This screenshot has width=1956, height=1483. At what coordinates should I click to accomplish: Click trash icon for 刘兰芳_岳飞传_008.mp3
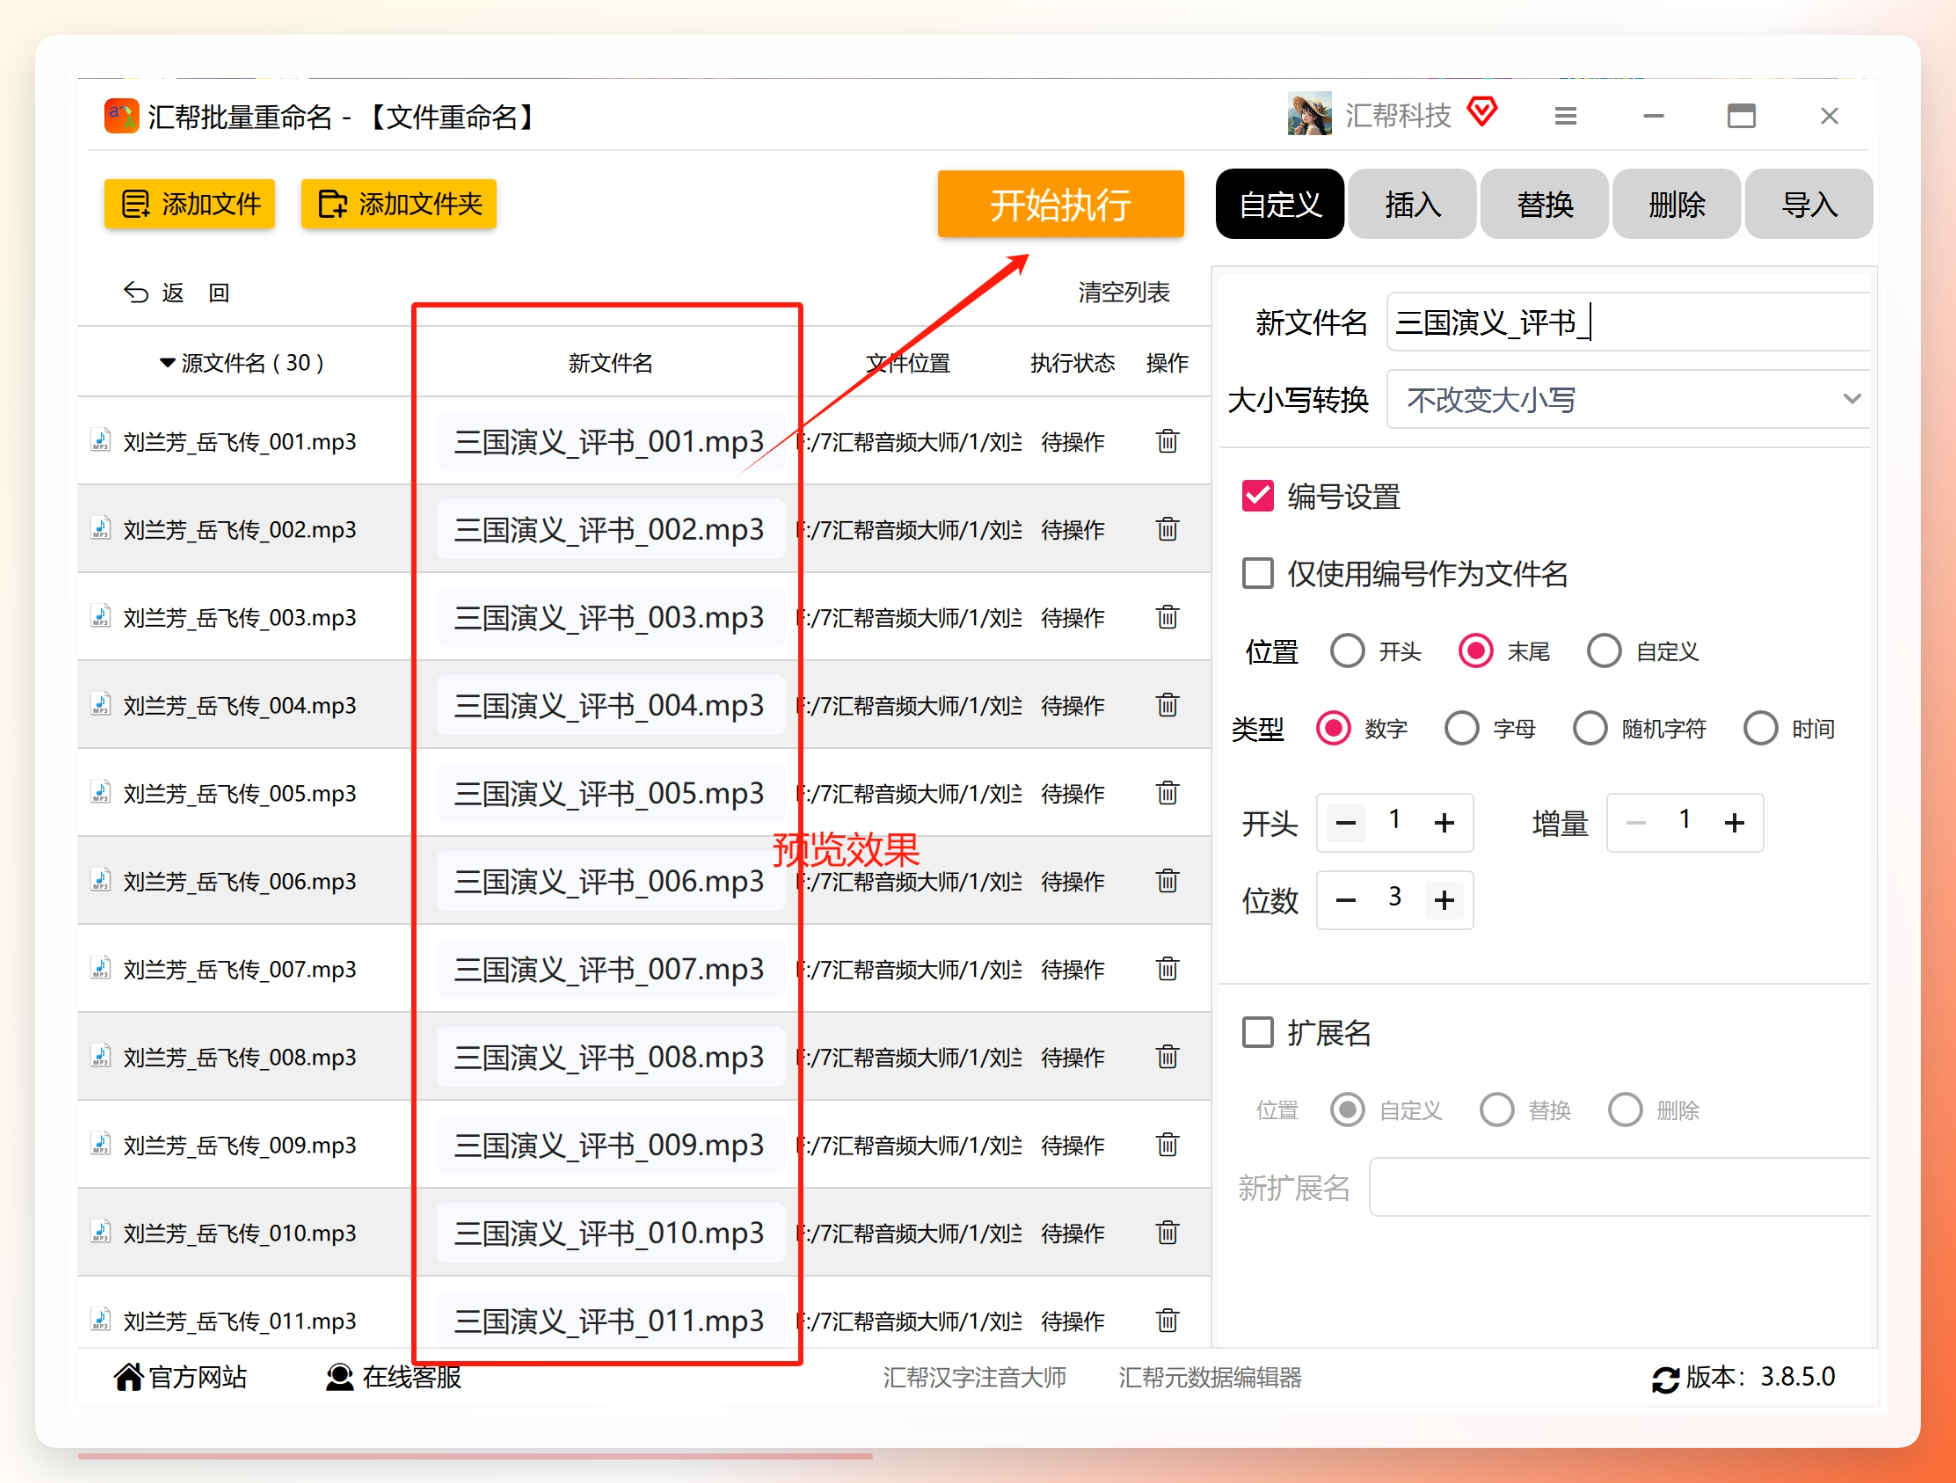(1167, 1057)
